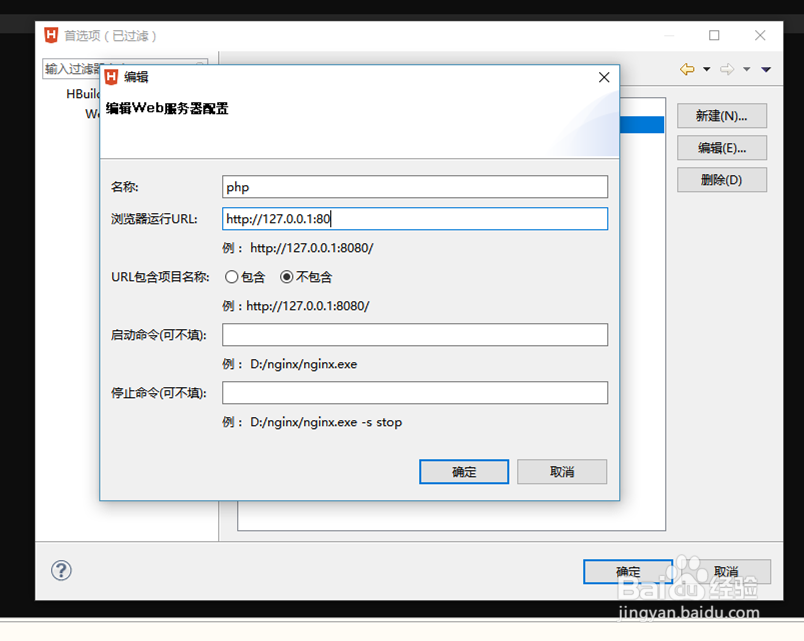Click the 删除(D) button
The image size is (804, 641).
[722, 180]
